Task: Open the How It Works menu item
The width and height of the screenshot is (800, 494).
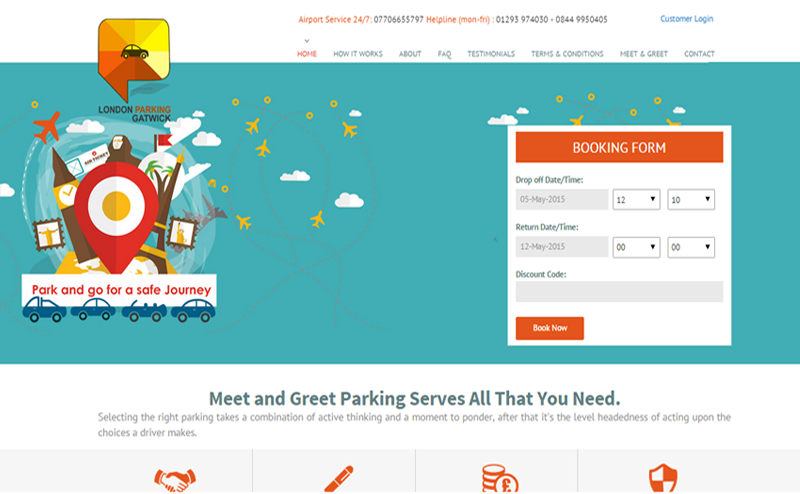Action: click(358, 54)
